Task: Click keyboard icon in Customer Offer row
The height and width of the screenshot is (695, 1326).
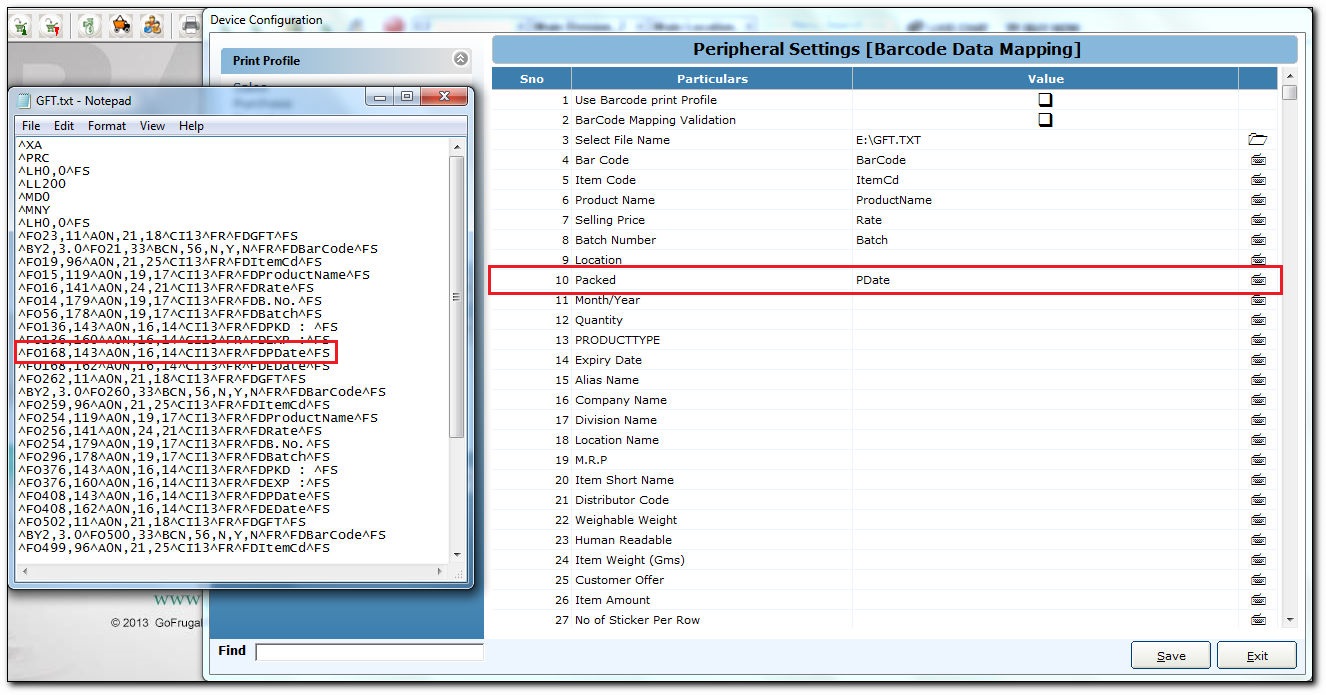Action: pos(1258,580)
